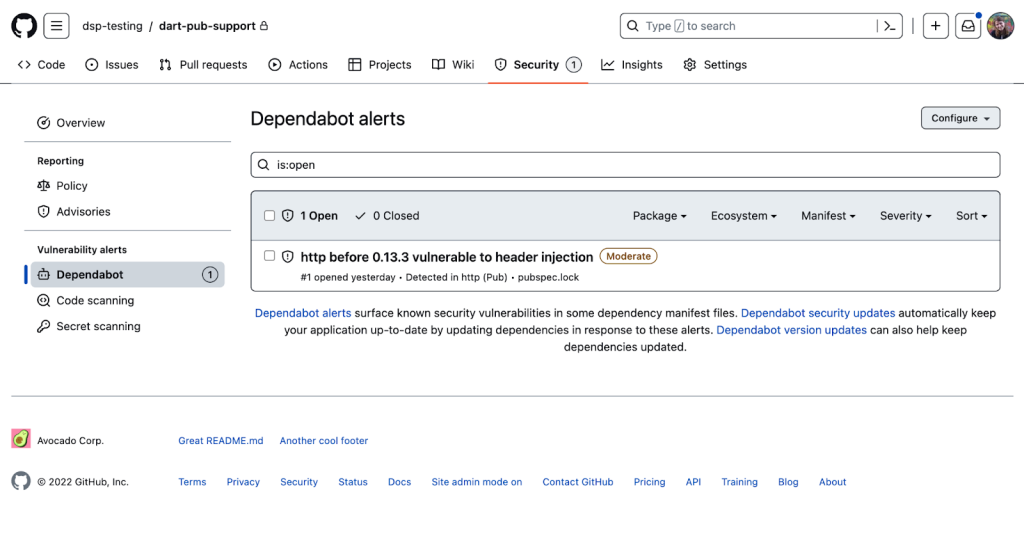Select Code scanning in the sidebar

[x=95, y=300]
